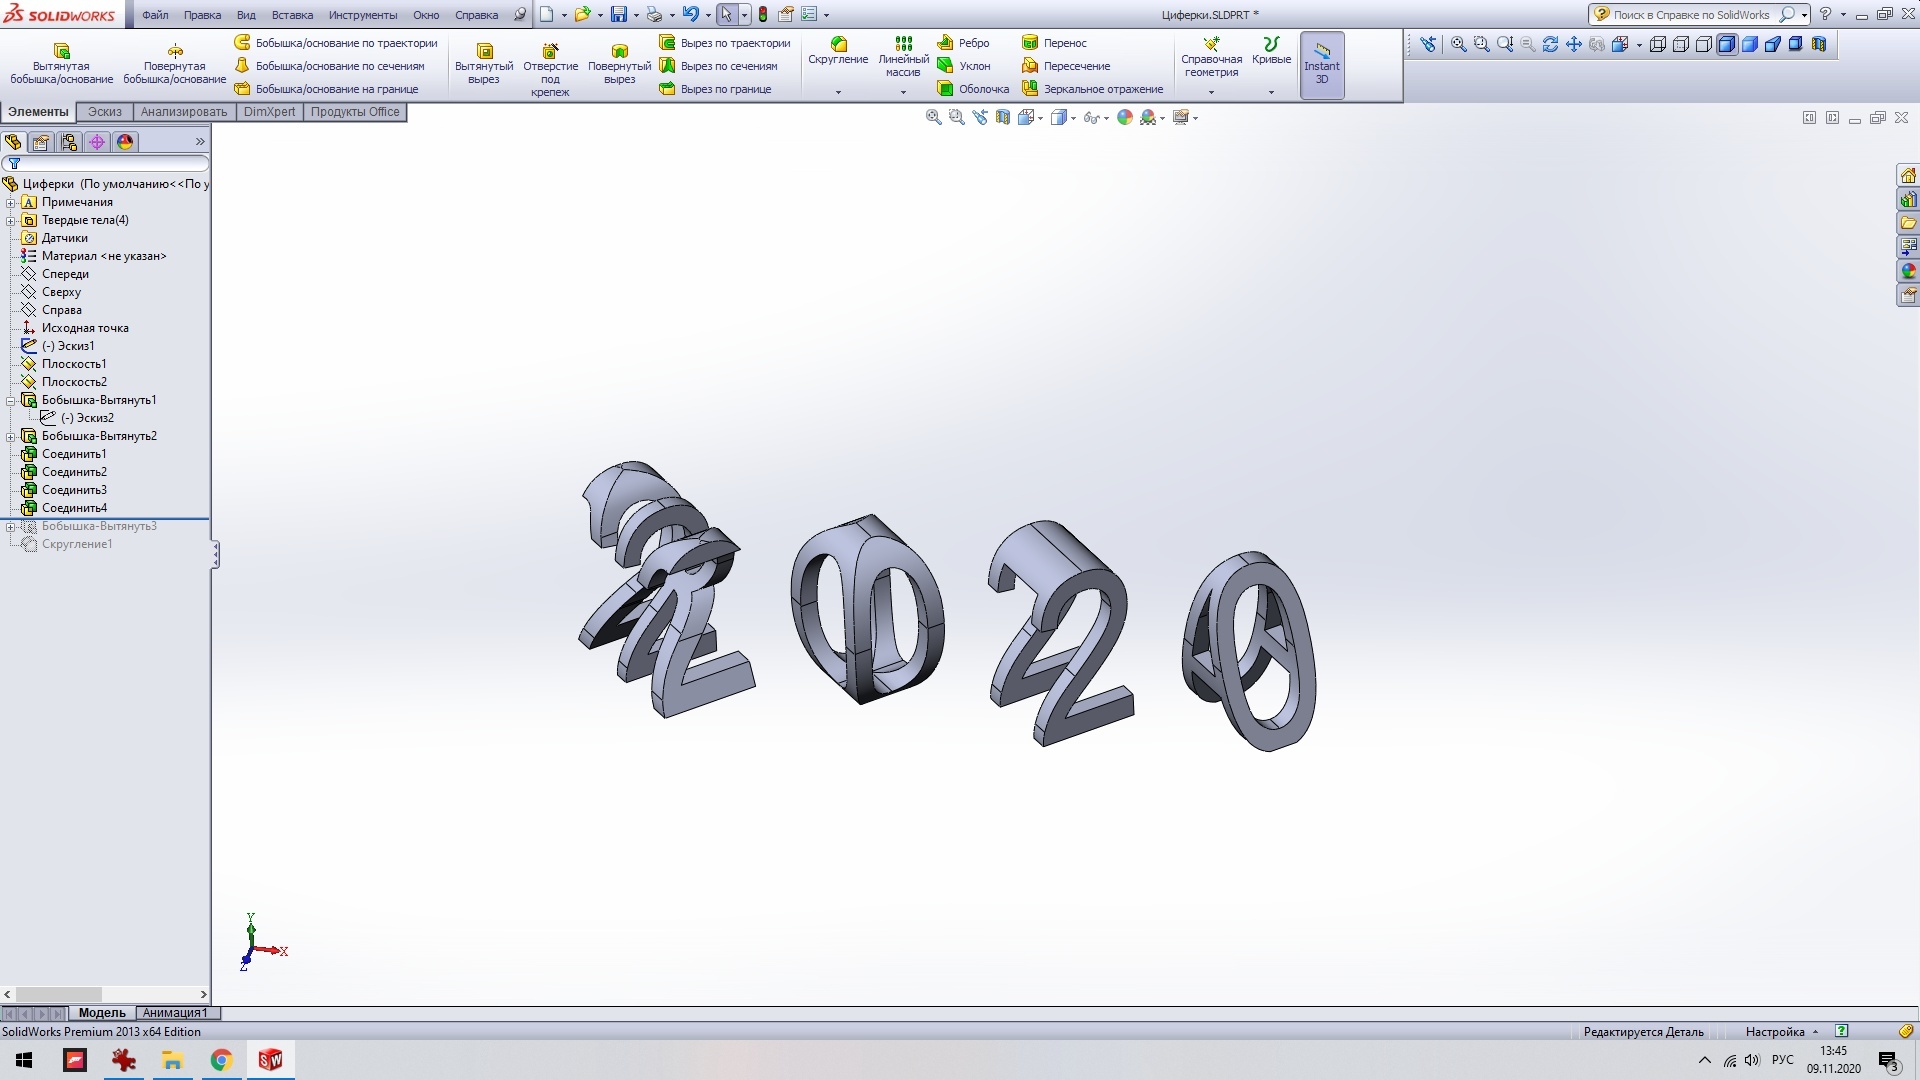Toggle the section view in view toolbar
The height and width of the screenshot is (1080, 1920).
point(1819,44)
